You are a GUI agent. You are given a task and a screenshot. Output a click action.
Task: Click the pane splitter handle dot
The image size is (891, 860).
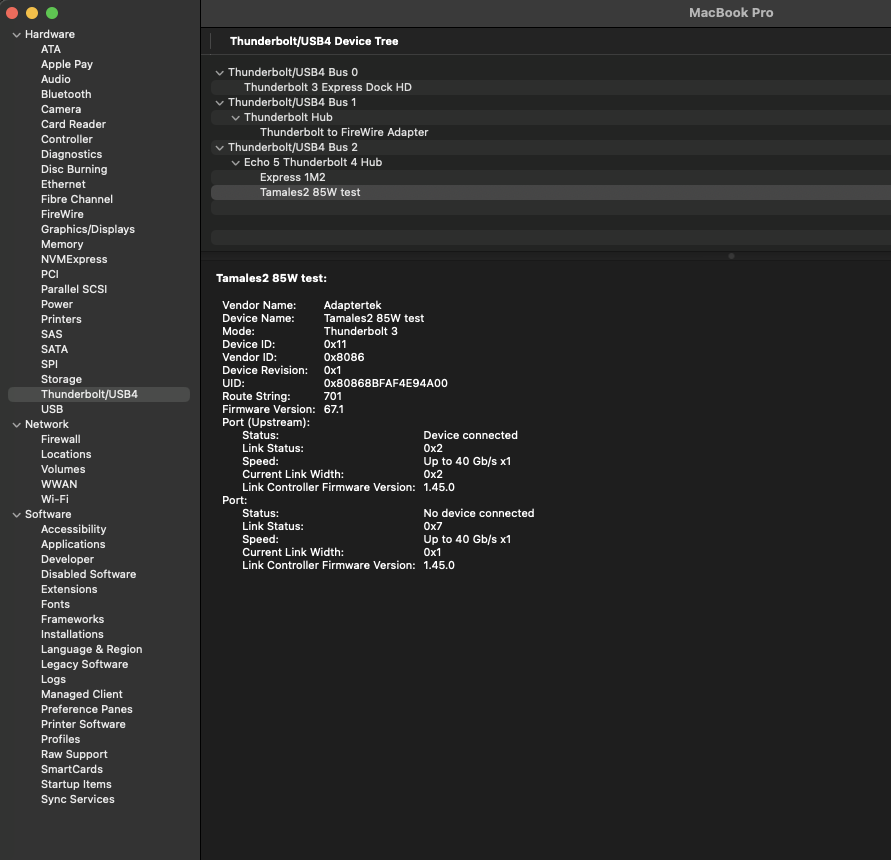click(731, 256)
